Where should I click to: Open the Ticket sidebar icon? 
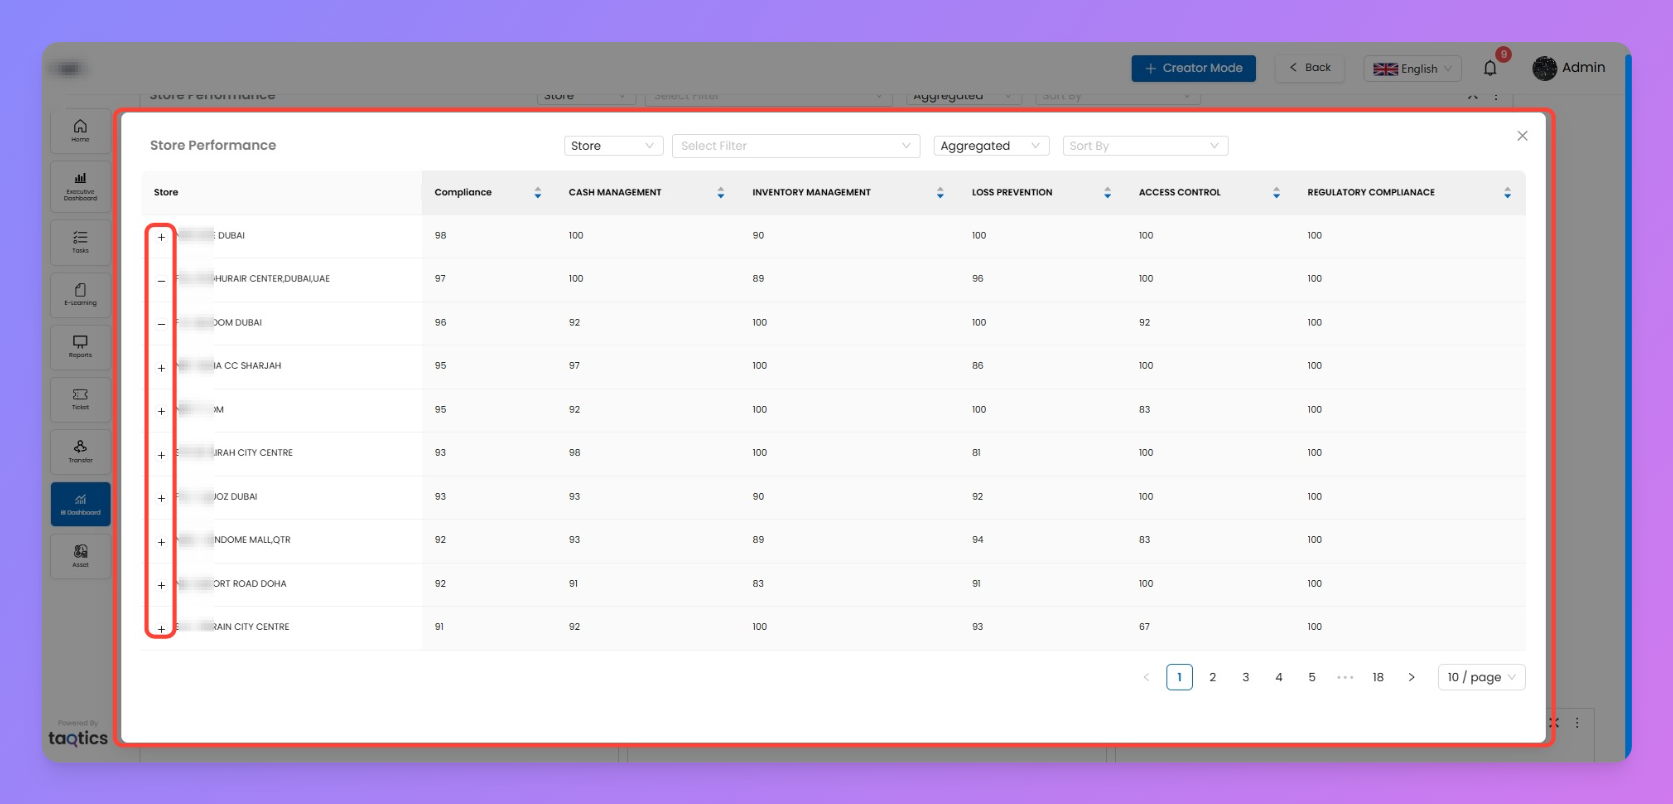click(x=80, y=398)
